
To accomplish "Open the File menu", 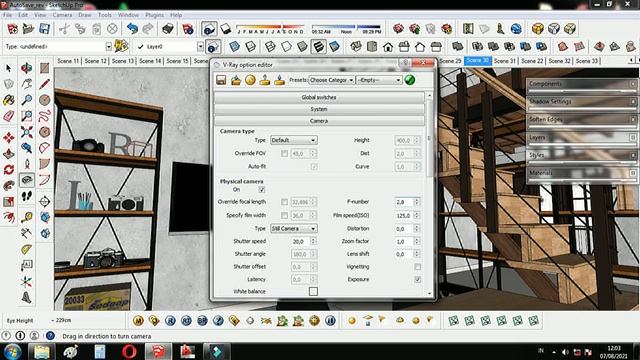I will pos(7,15).
